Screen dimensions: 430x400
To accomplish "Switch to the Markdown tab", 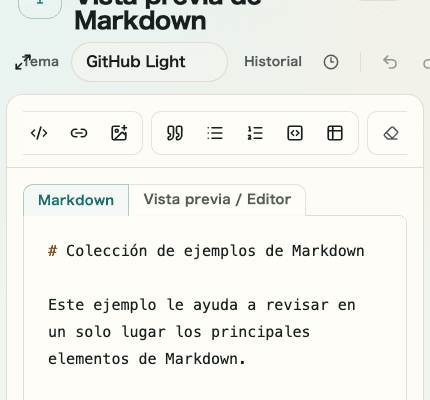I will pos(76,200).
